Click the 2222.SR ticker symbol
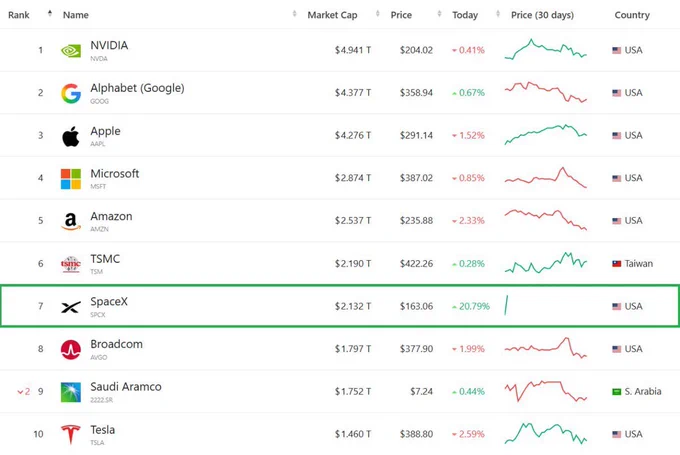Screen dimensions: 680x455 coord(101,400)
